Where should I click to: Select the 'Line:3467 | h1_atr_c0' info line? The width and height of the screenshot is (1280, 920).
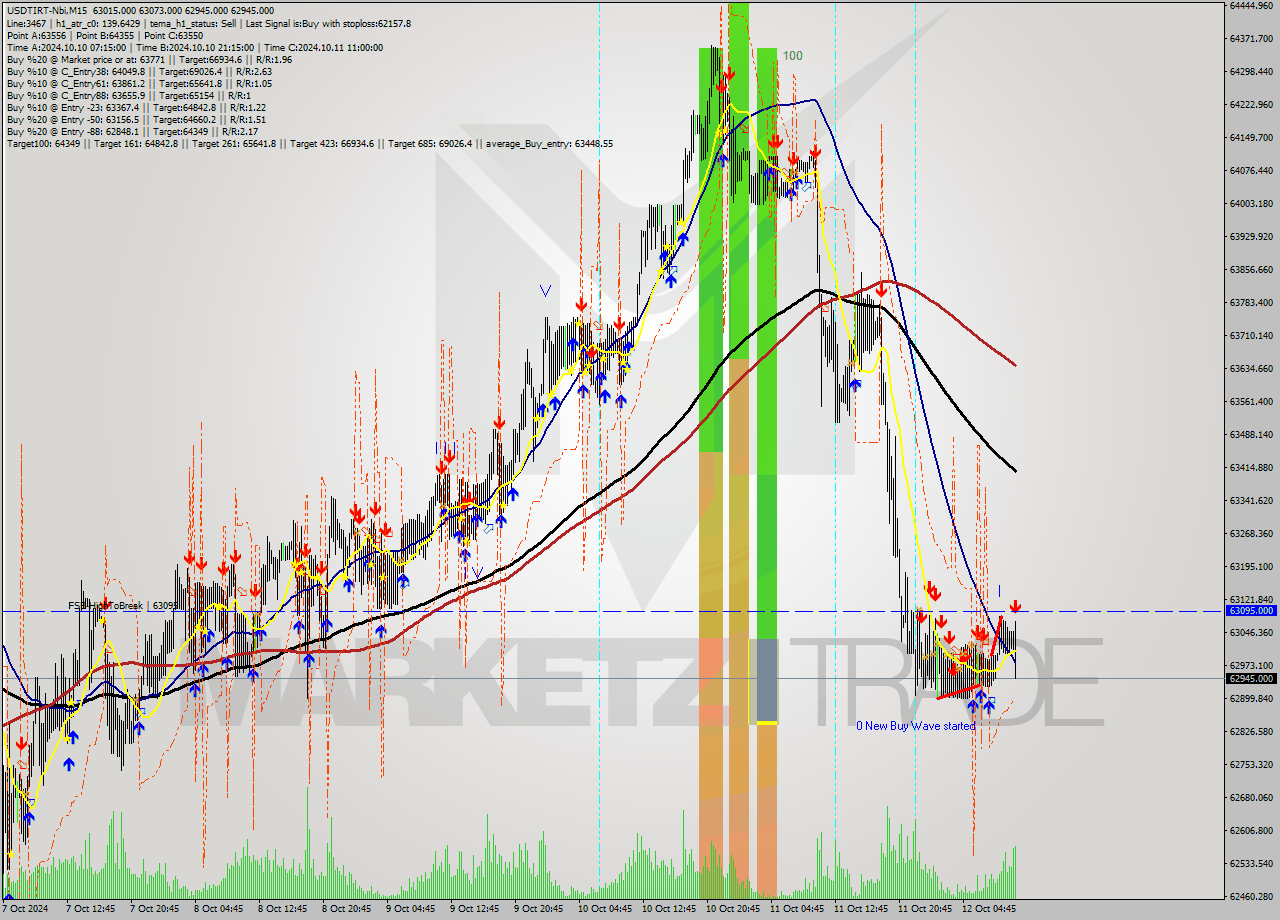pyautogui.click(x=208, y=23)
